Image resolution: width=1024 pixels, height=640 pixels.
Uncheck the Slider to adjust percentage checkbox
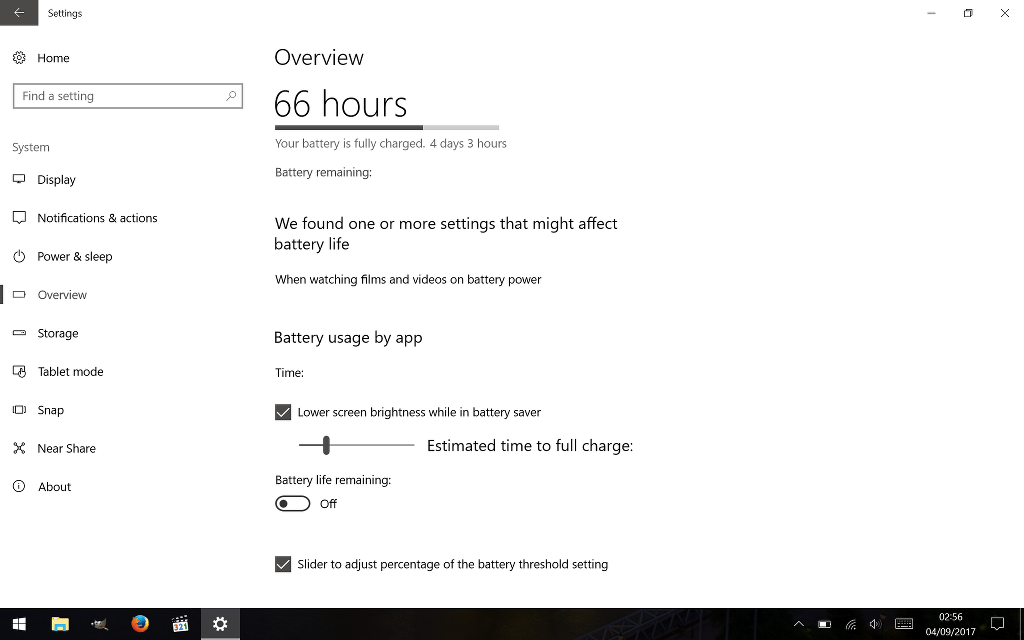(283, 564)
